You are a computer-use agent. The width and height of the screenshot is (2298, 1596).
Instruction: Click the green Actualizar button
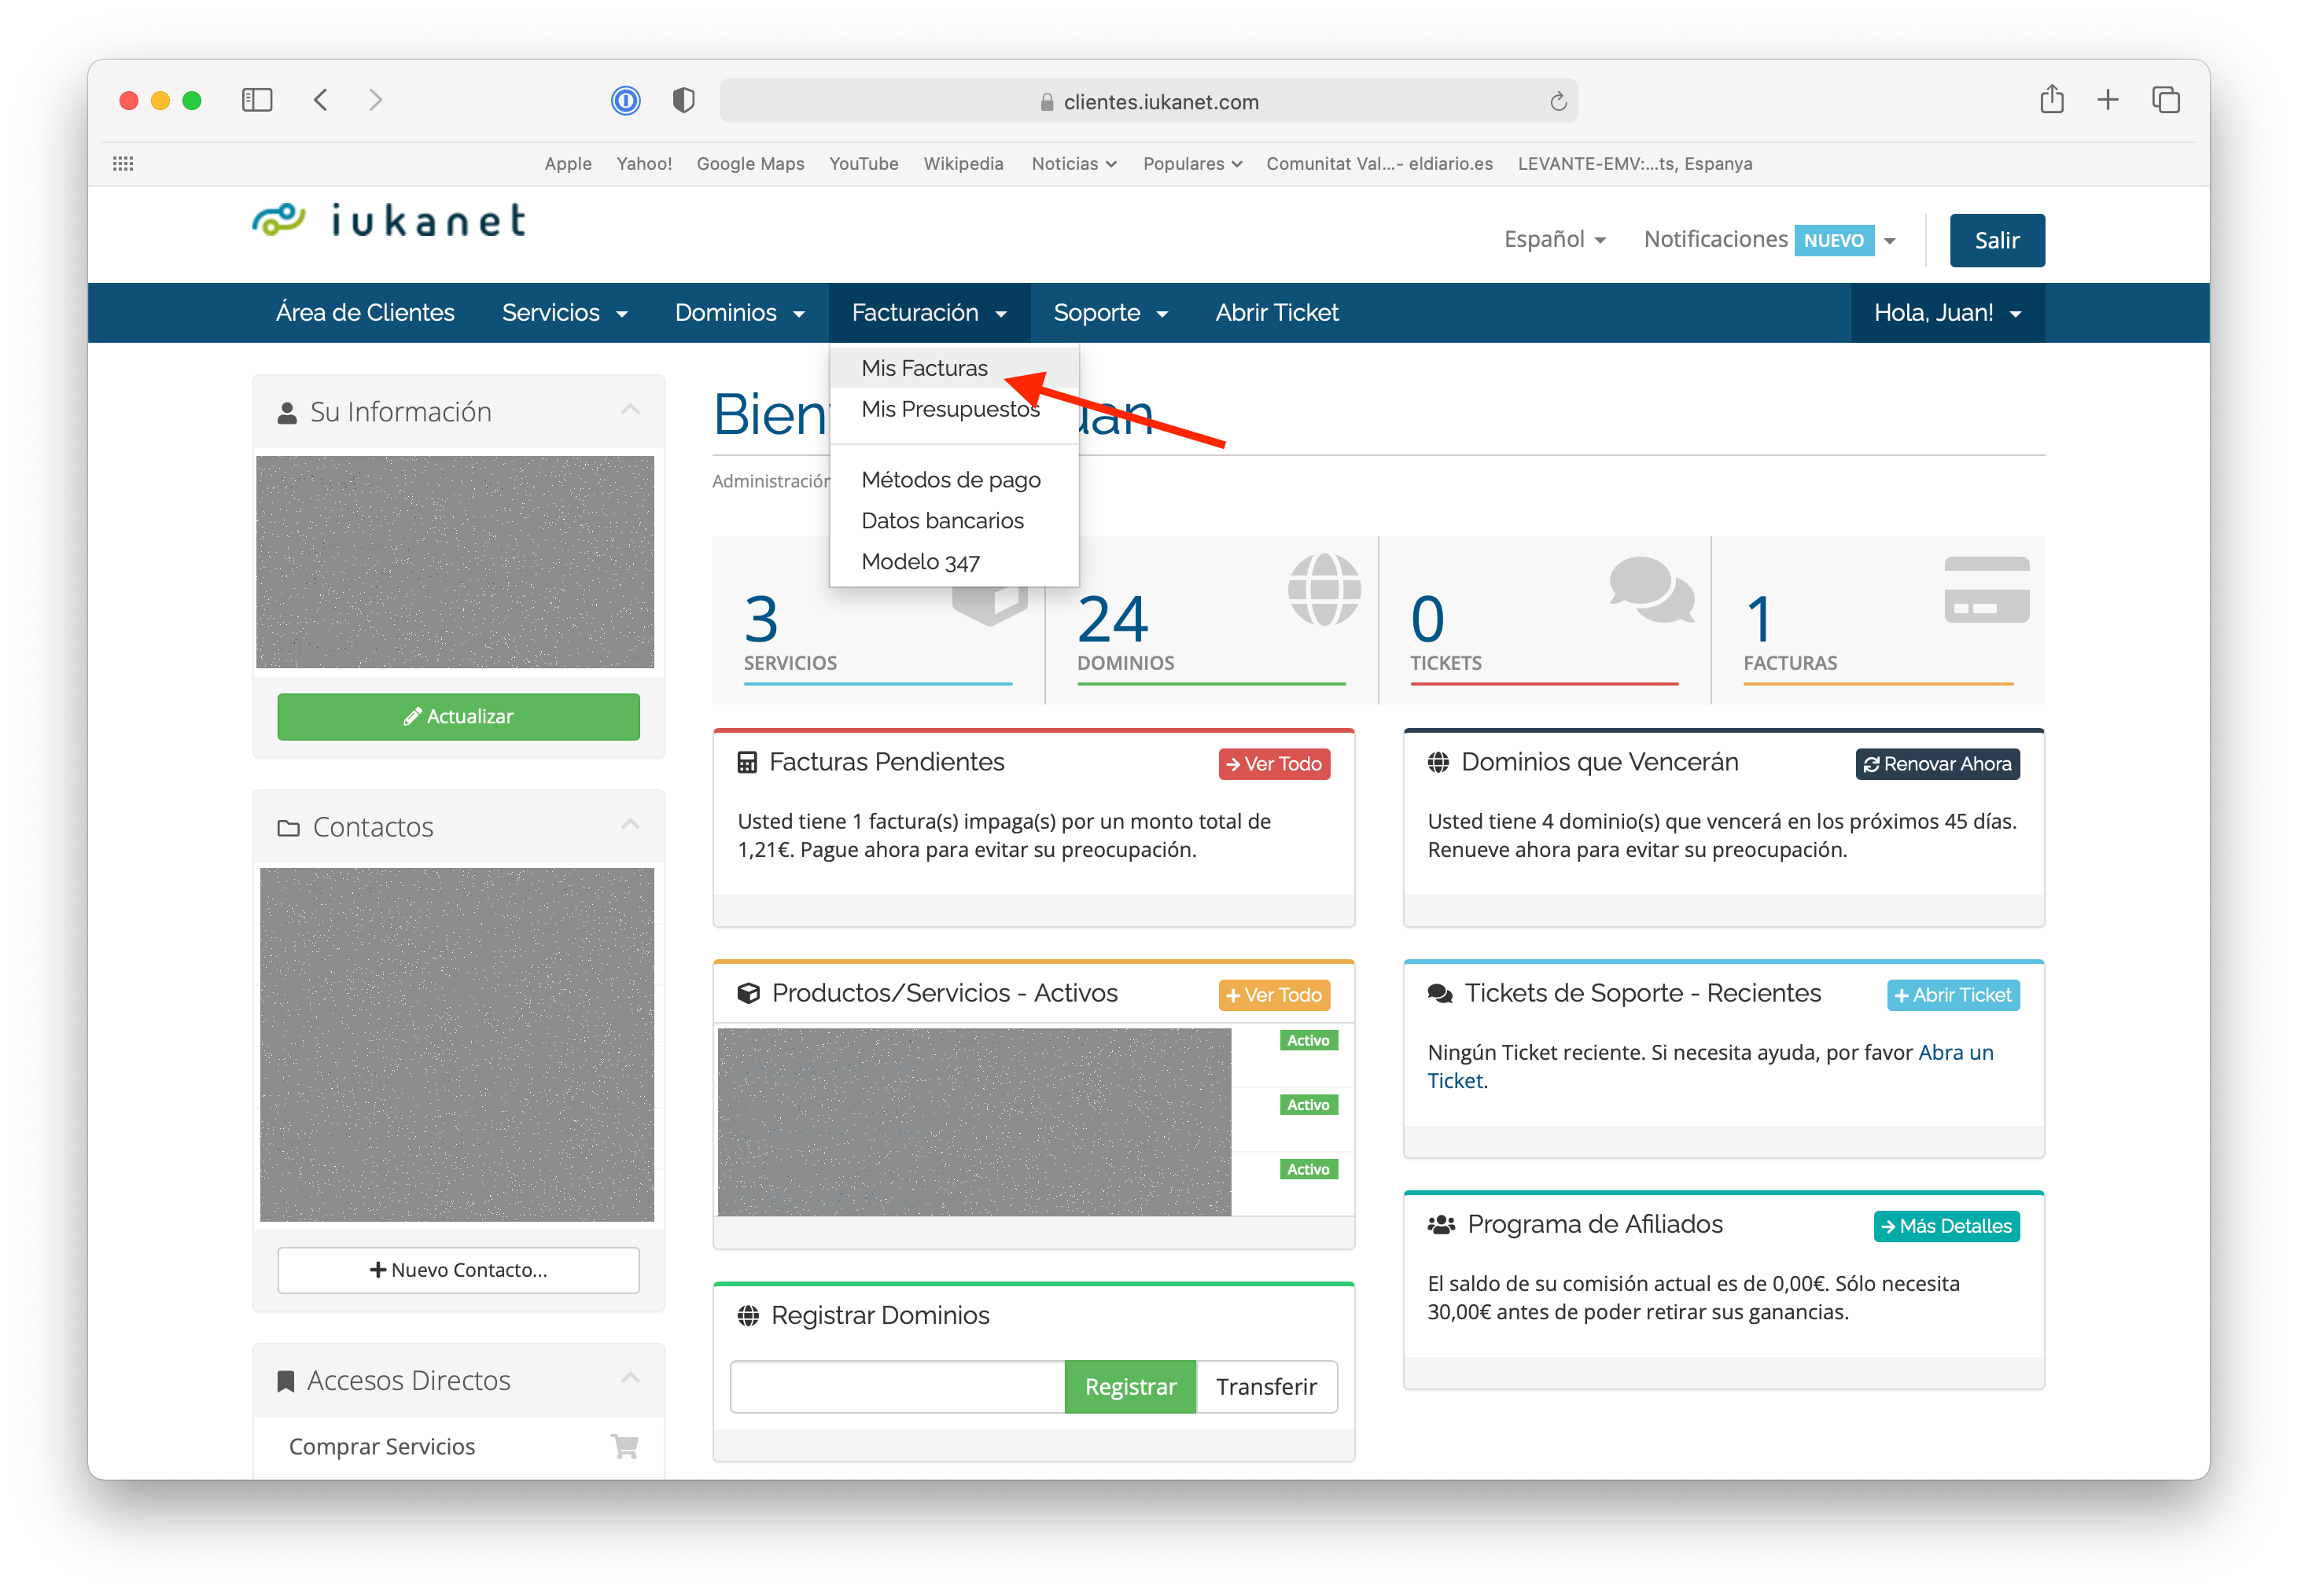click(x=458, y=716)
